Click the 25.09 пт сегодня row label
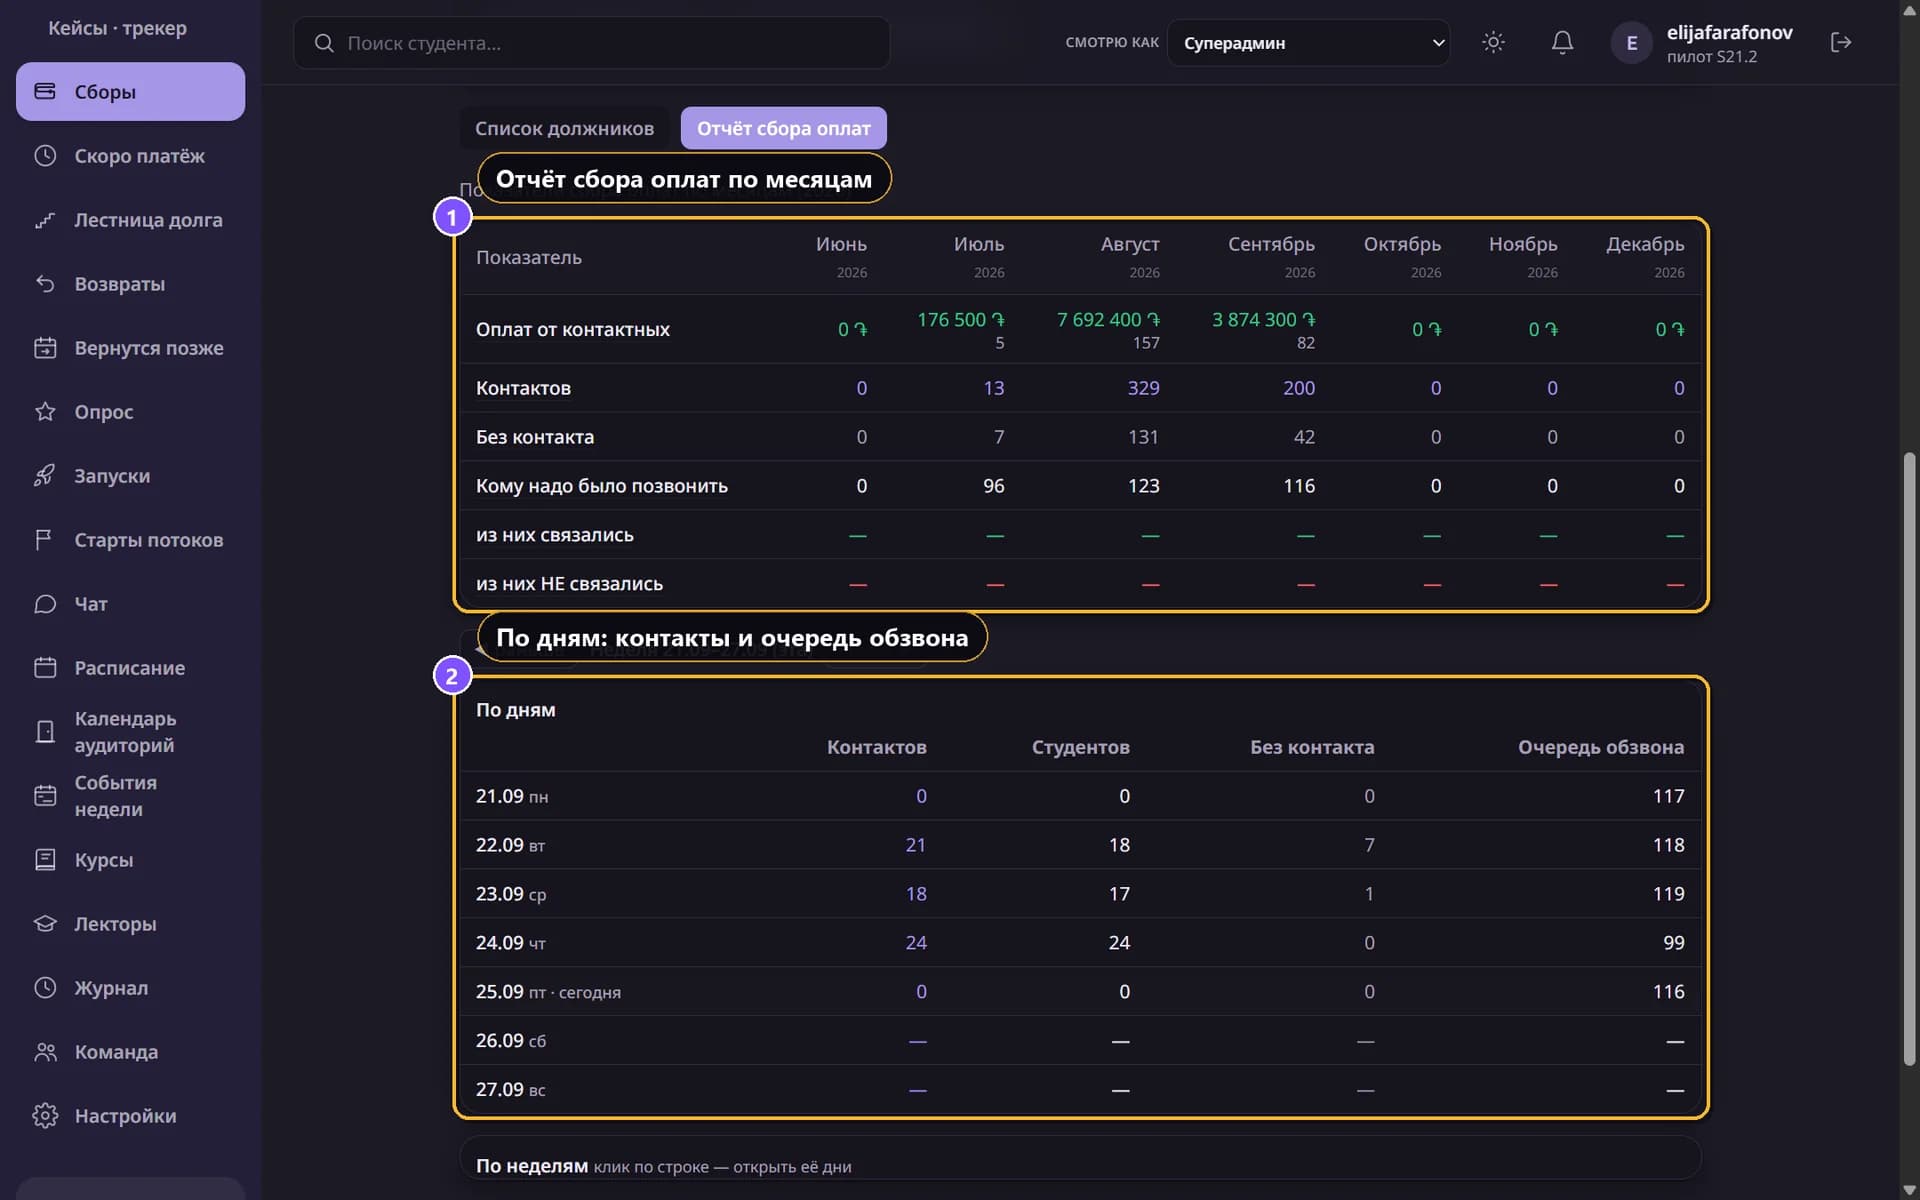Image resolution: width=1920 pixels, height=1200 pixels. coord(548,992)
